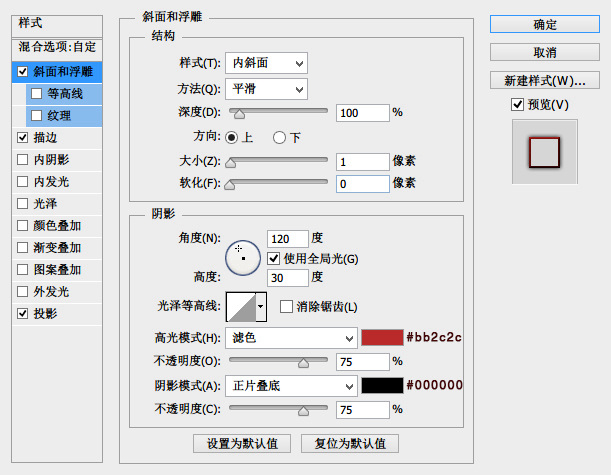Enable the 内发光 inner glow checkbox
The height and width of the screenshot is (475, 611).
click(x=23, y=182)
